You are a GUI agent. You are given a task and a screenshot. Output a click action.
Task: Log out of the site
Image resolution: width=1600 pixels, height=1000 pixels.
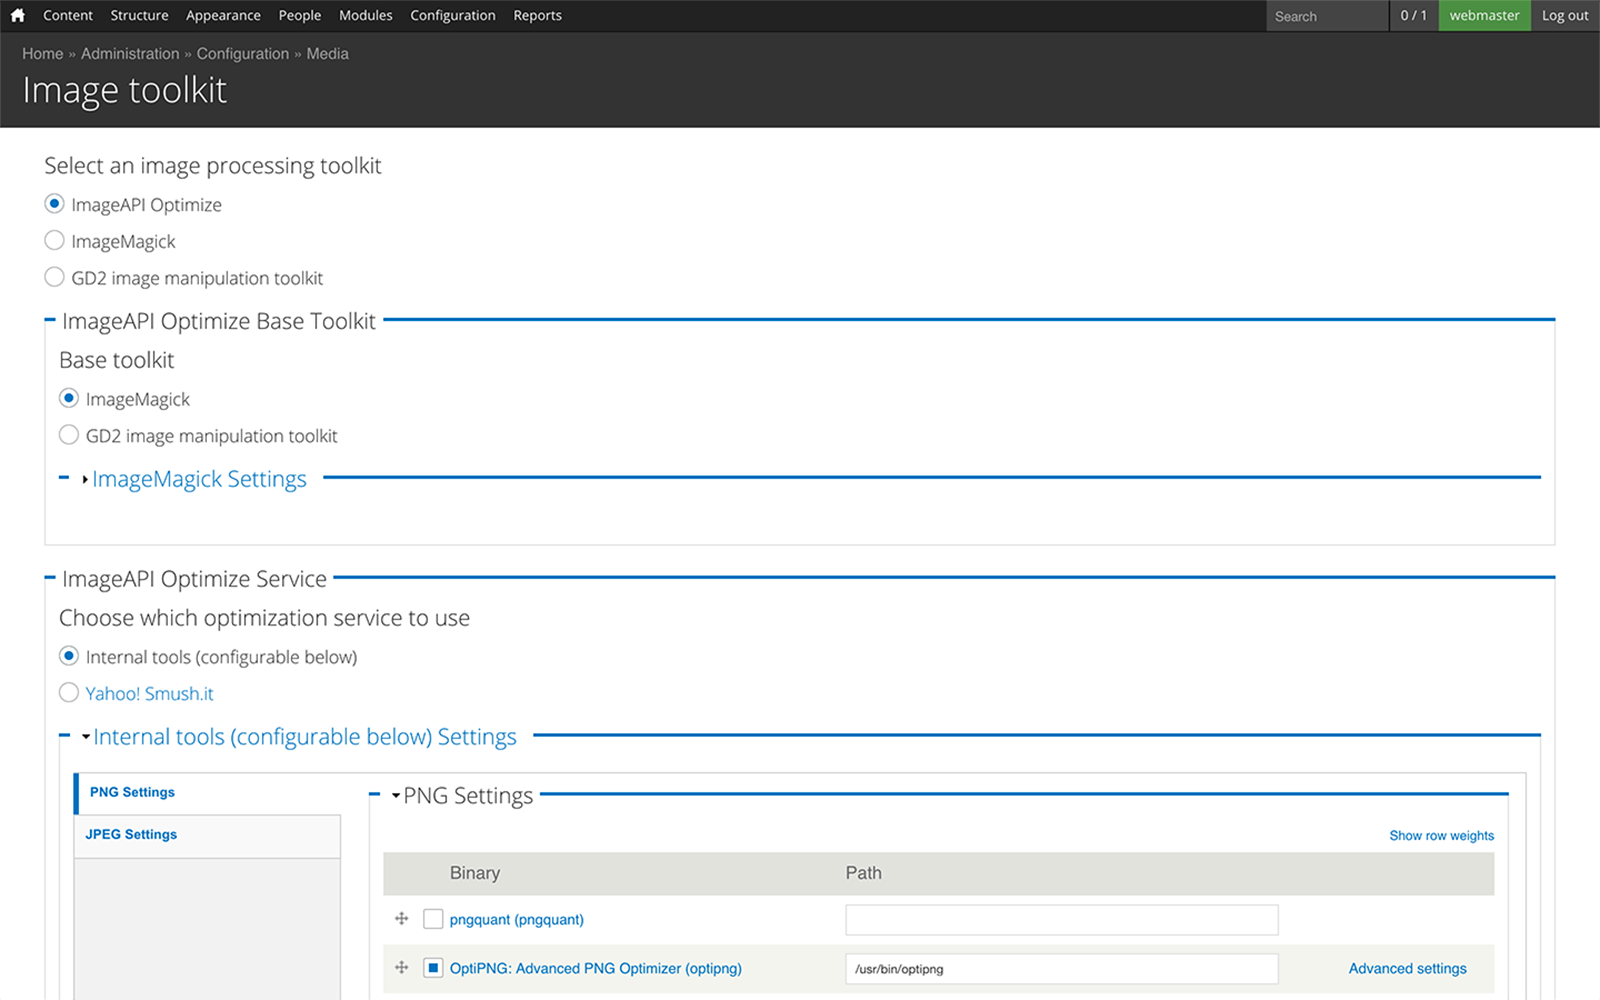click(1565, 15)
